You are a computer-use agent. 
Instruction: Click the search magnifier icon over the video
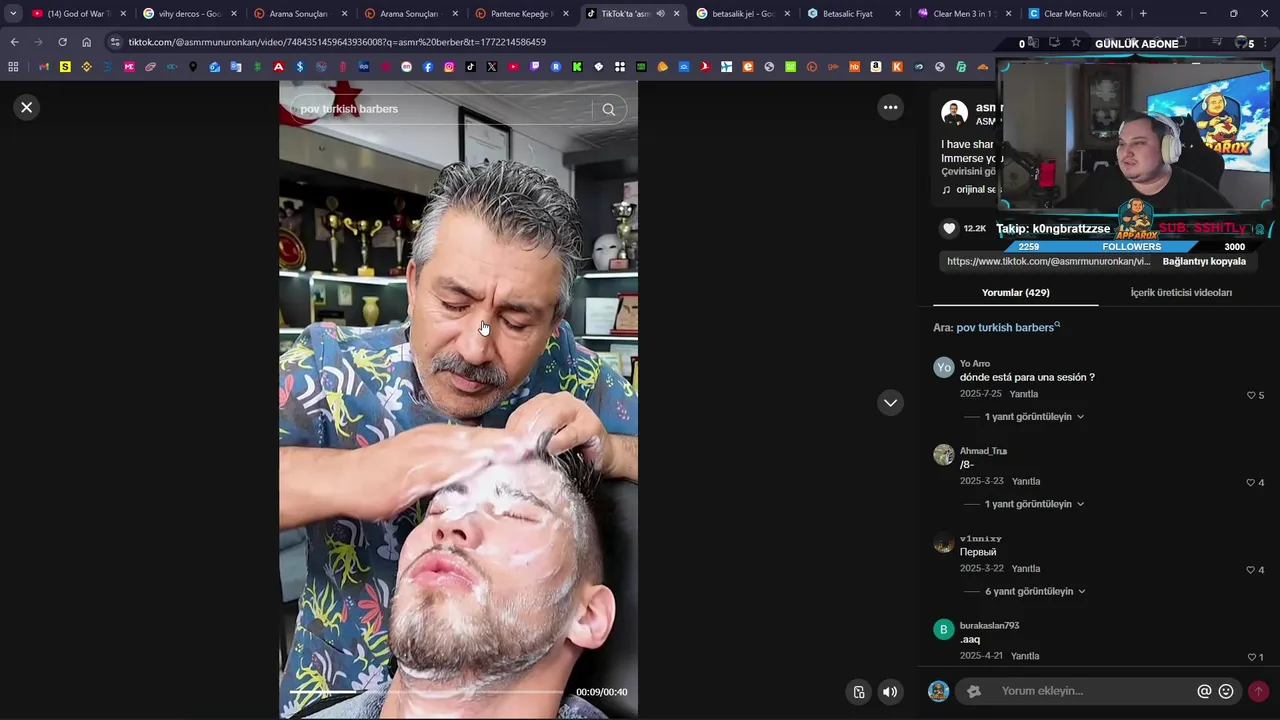pos(608,109)
